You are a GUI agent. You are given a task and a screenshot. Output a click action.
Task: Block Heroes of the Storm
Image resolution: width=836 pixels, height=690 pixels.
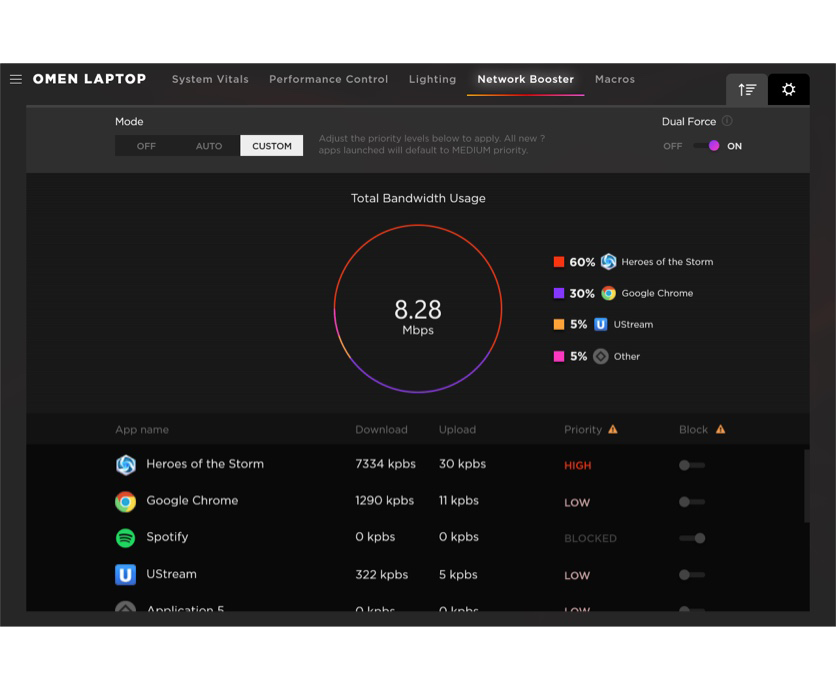pyautogui.click(x=692, y=465)
